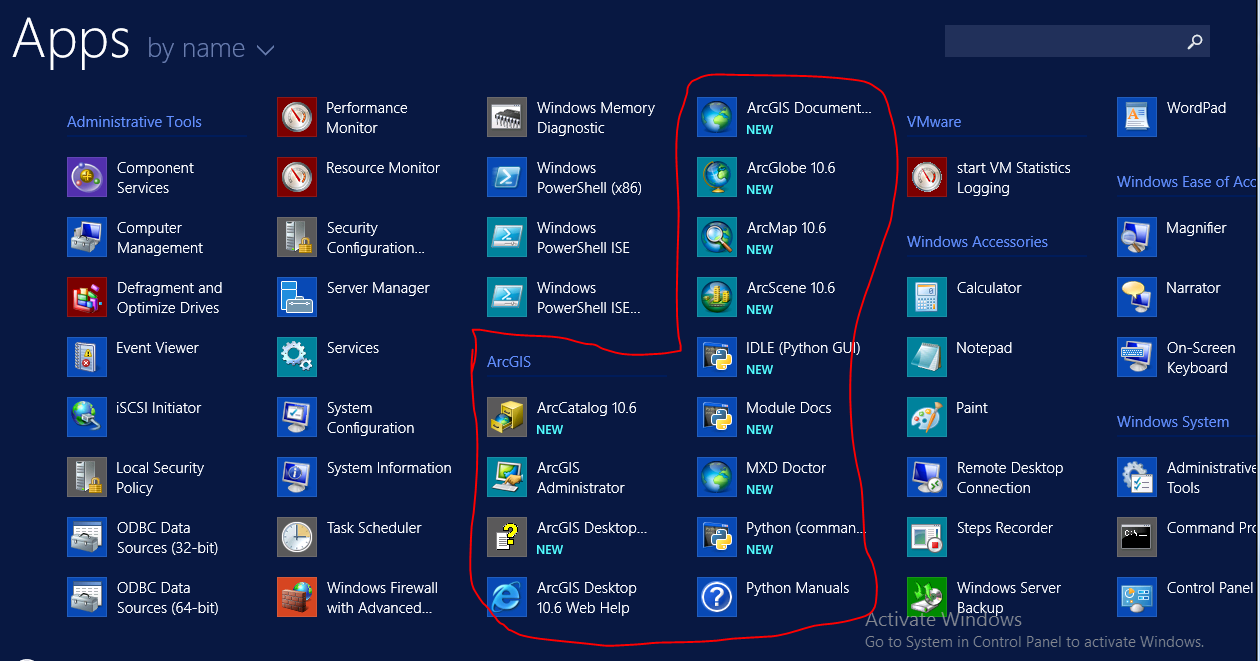The width and height of the screenshot is (1260, 661).
Task: Open IDLE (Python GUI) icon
Action: (x=717, y=358)
